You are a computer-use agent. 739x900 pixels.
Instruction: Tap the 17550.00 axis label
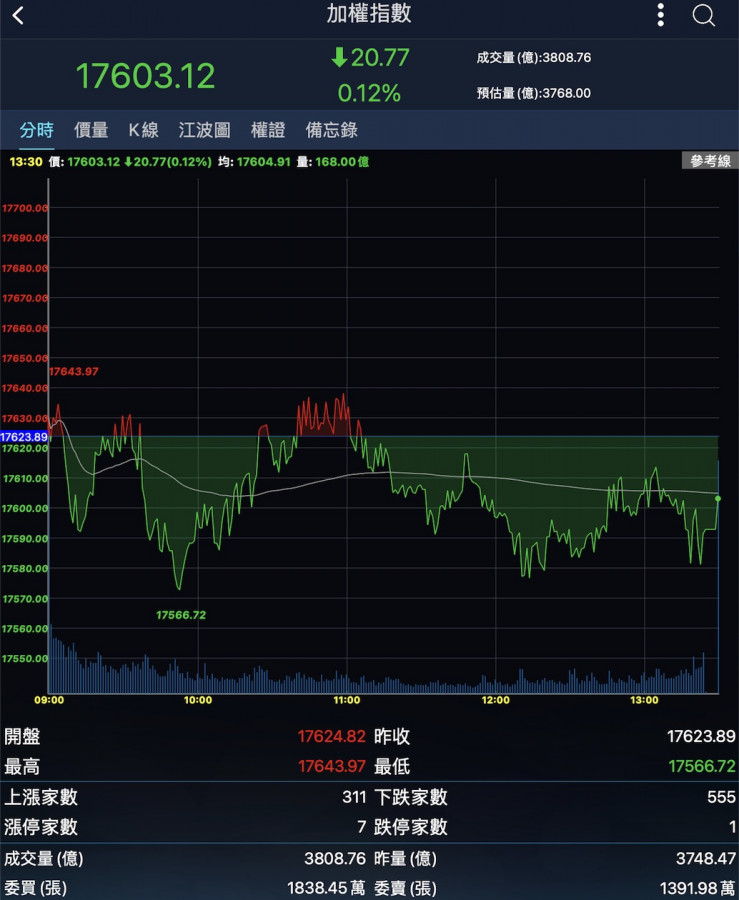[25, 658]
